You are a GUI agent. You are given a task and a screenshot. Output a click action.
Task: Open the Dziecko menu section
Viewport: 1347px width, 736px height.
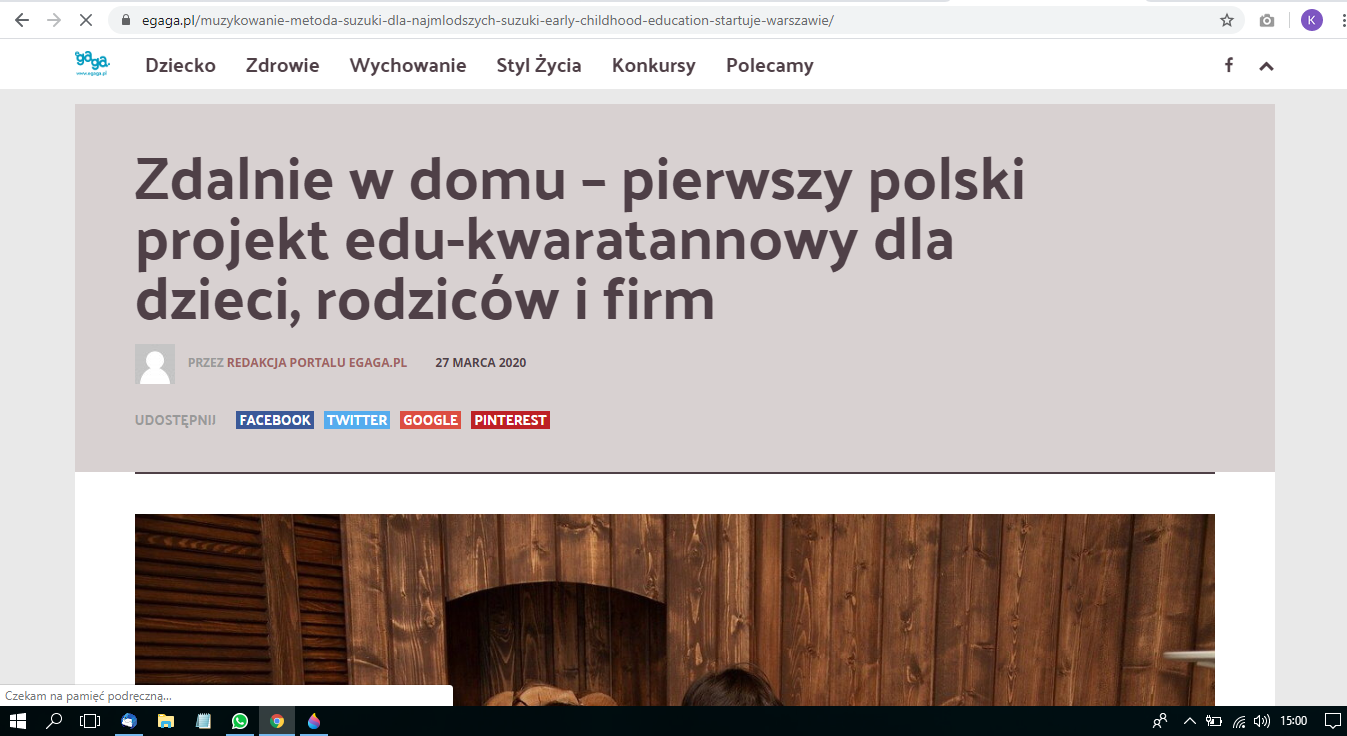180,65
